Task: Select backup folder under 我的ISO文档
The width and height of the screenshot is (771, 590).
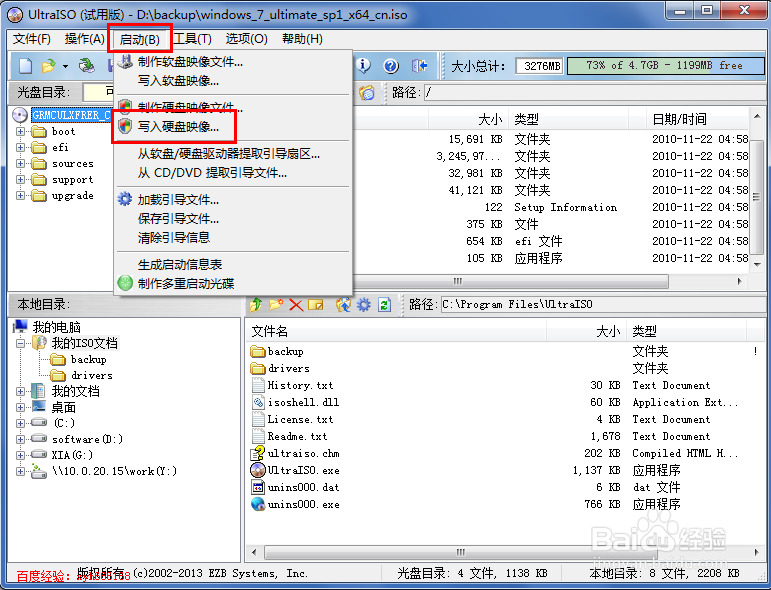Action: (x=89, y=359)
